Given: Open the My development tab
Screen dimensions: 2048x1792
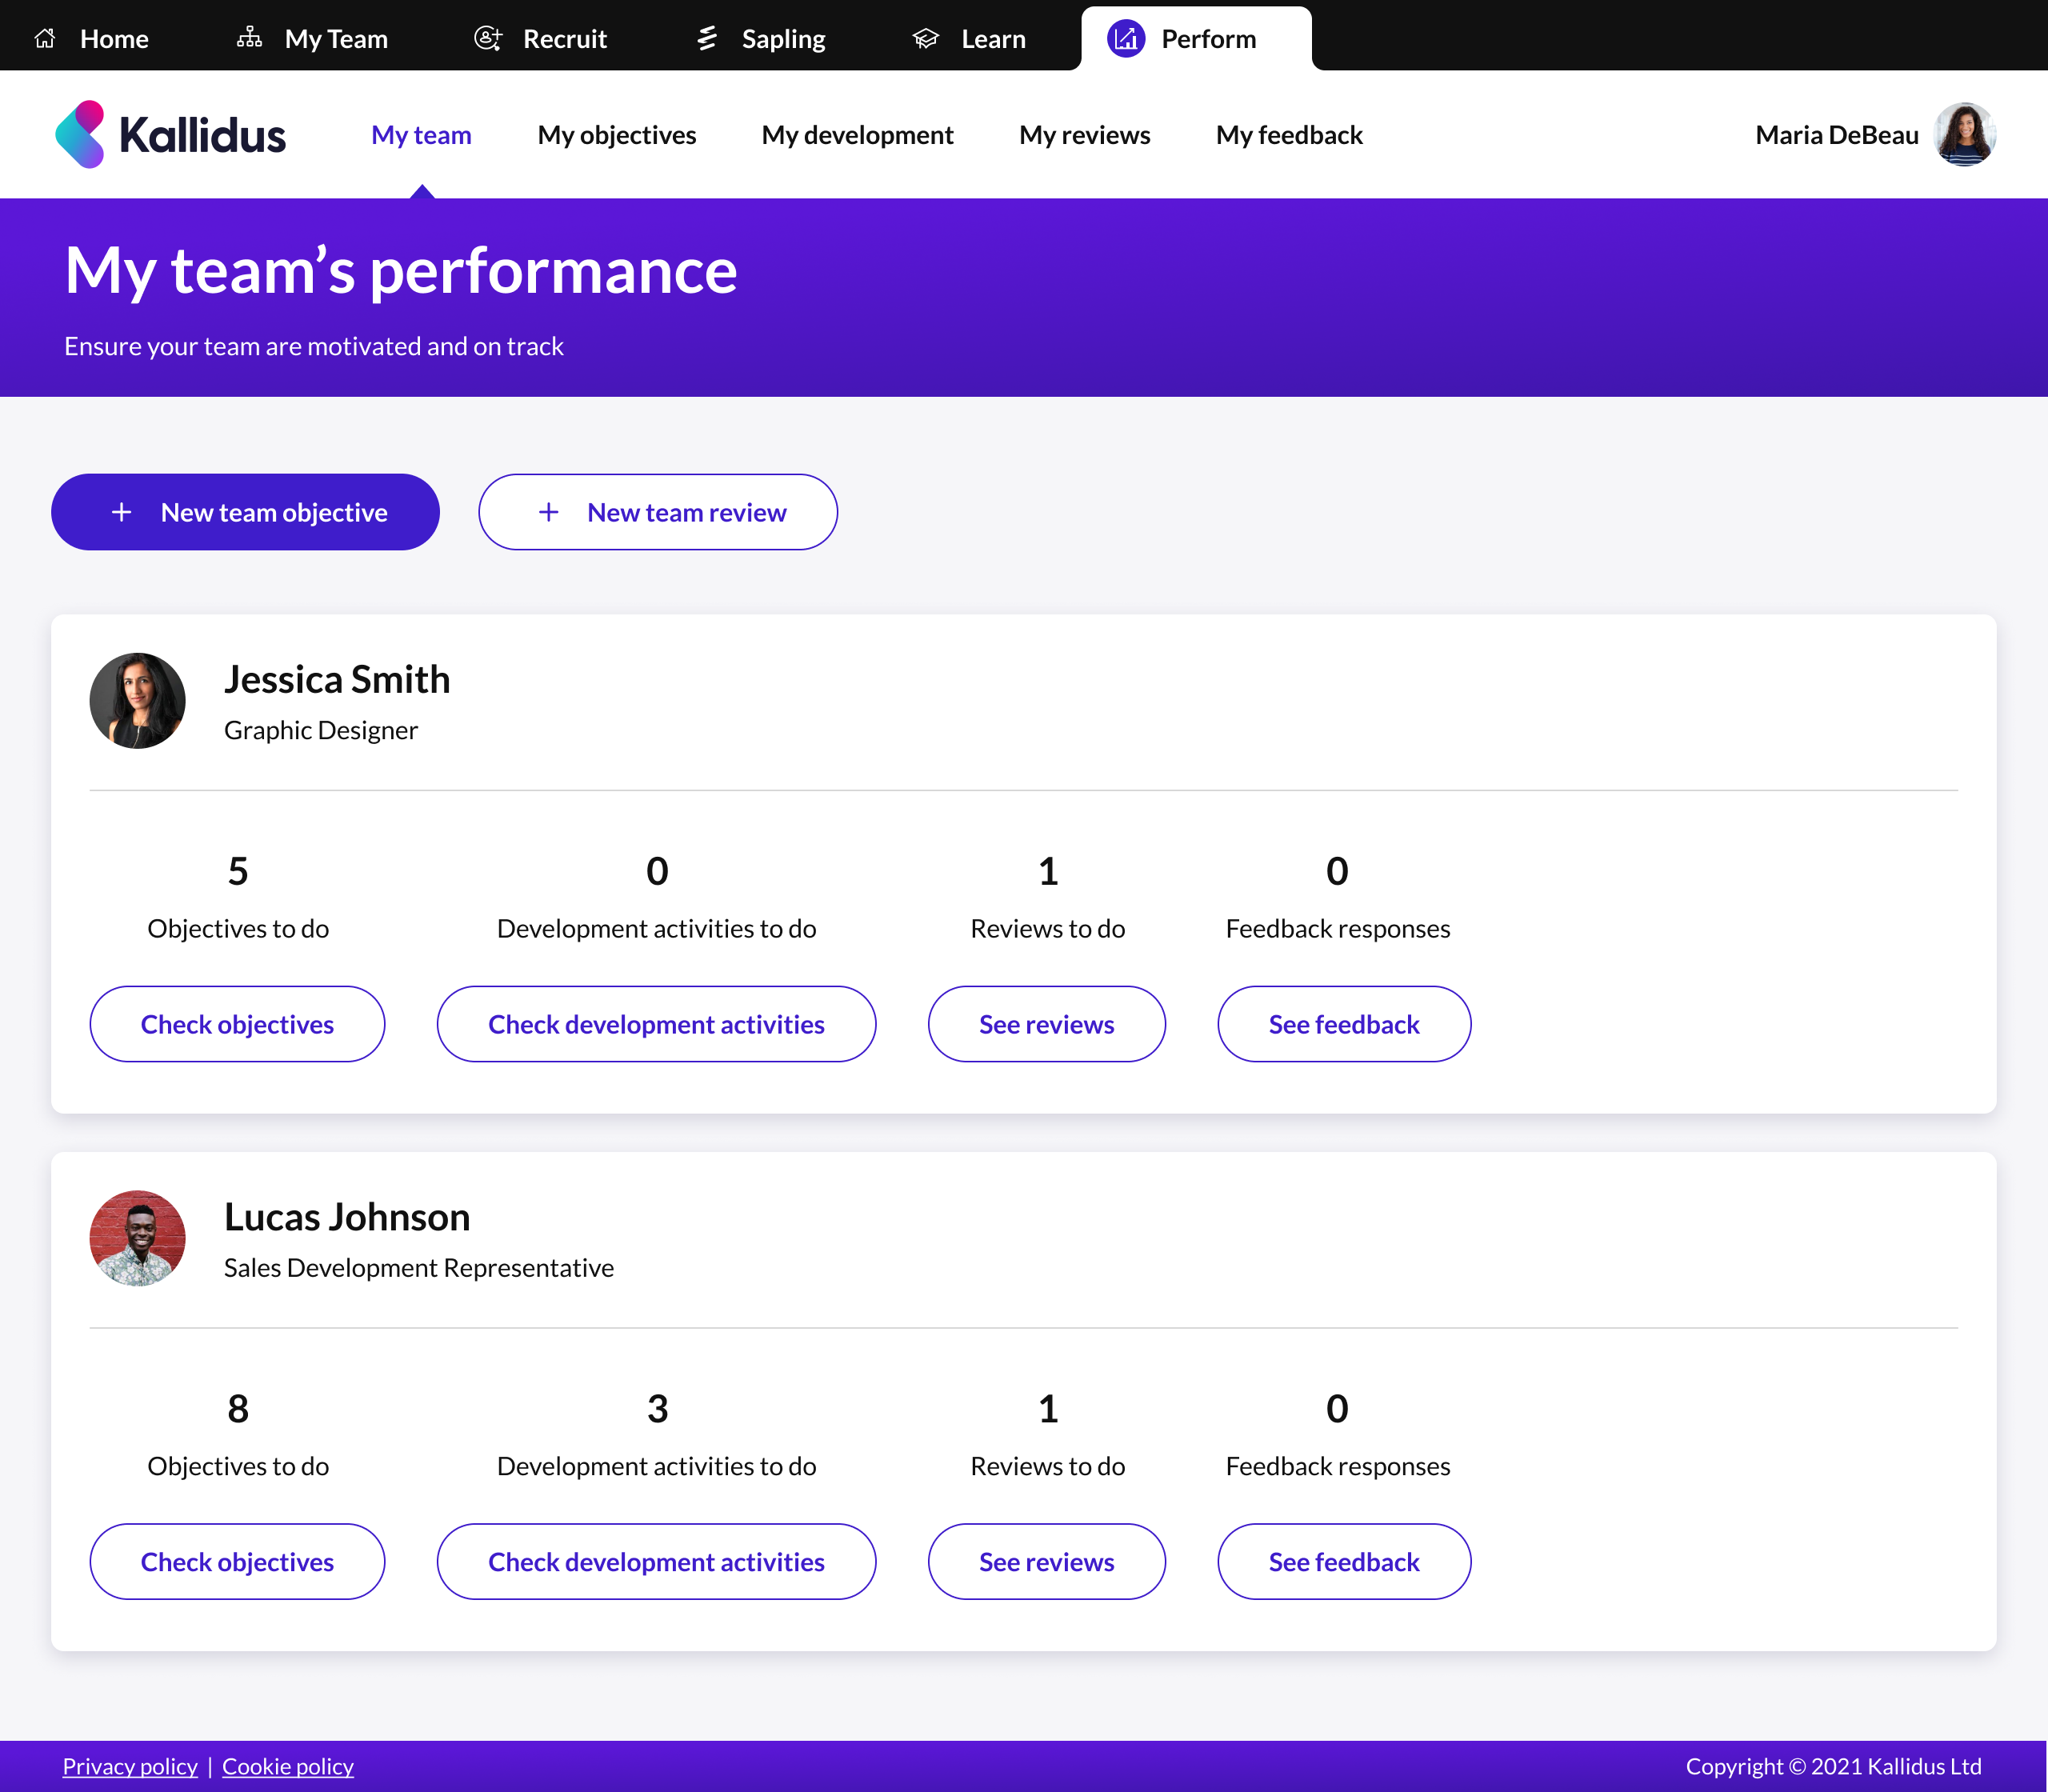Looking at the screenshot, I should tap(857, 134).
